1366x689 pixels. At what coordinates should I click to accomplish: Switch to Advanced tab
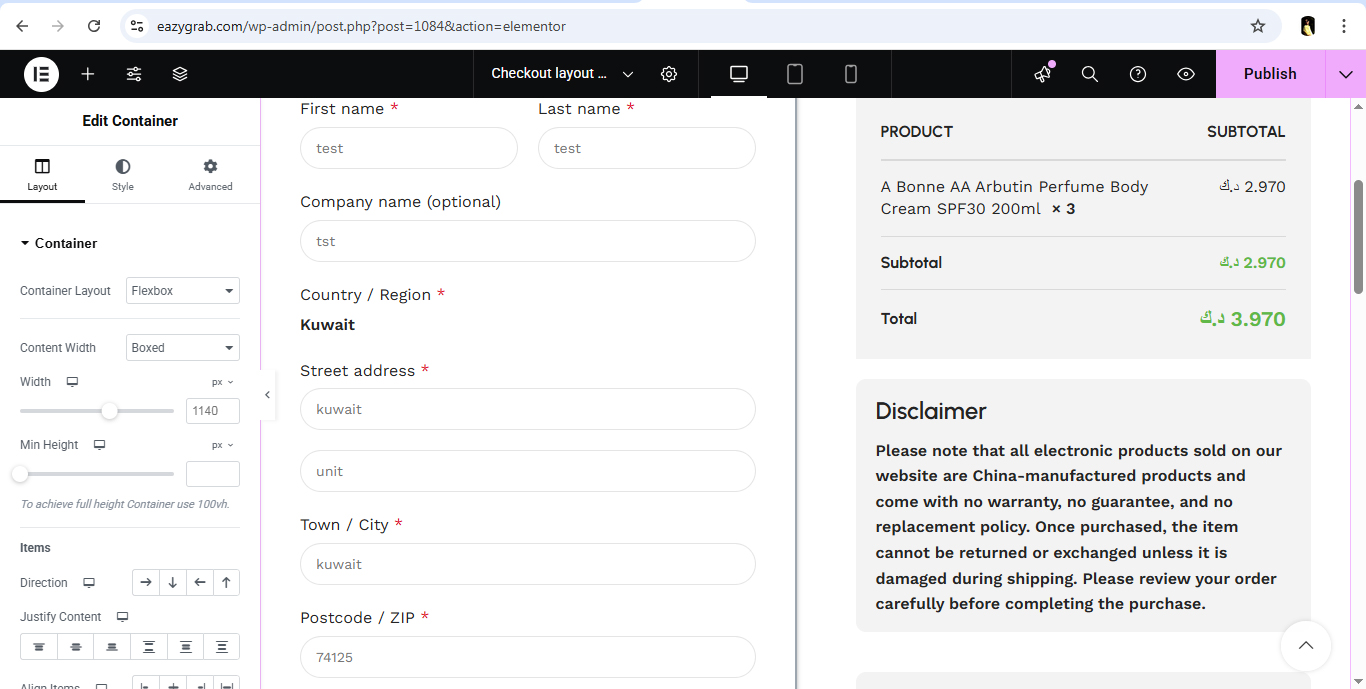coord(210,175)
